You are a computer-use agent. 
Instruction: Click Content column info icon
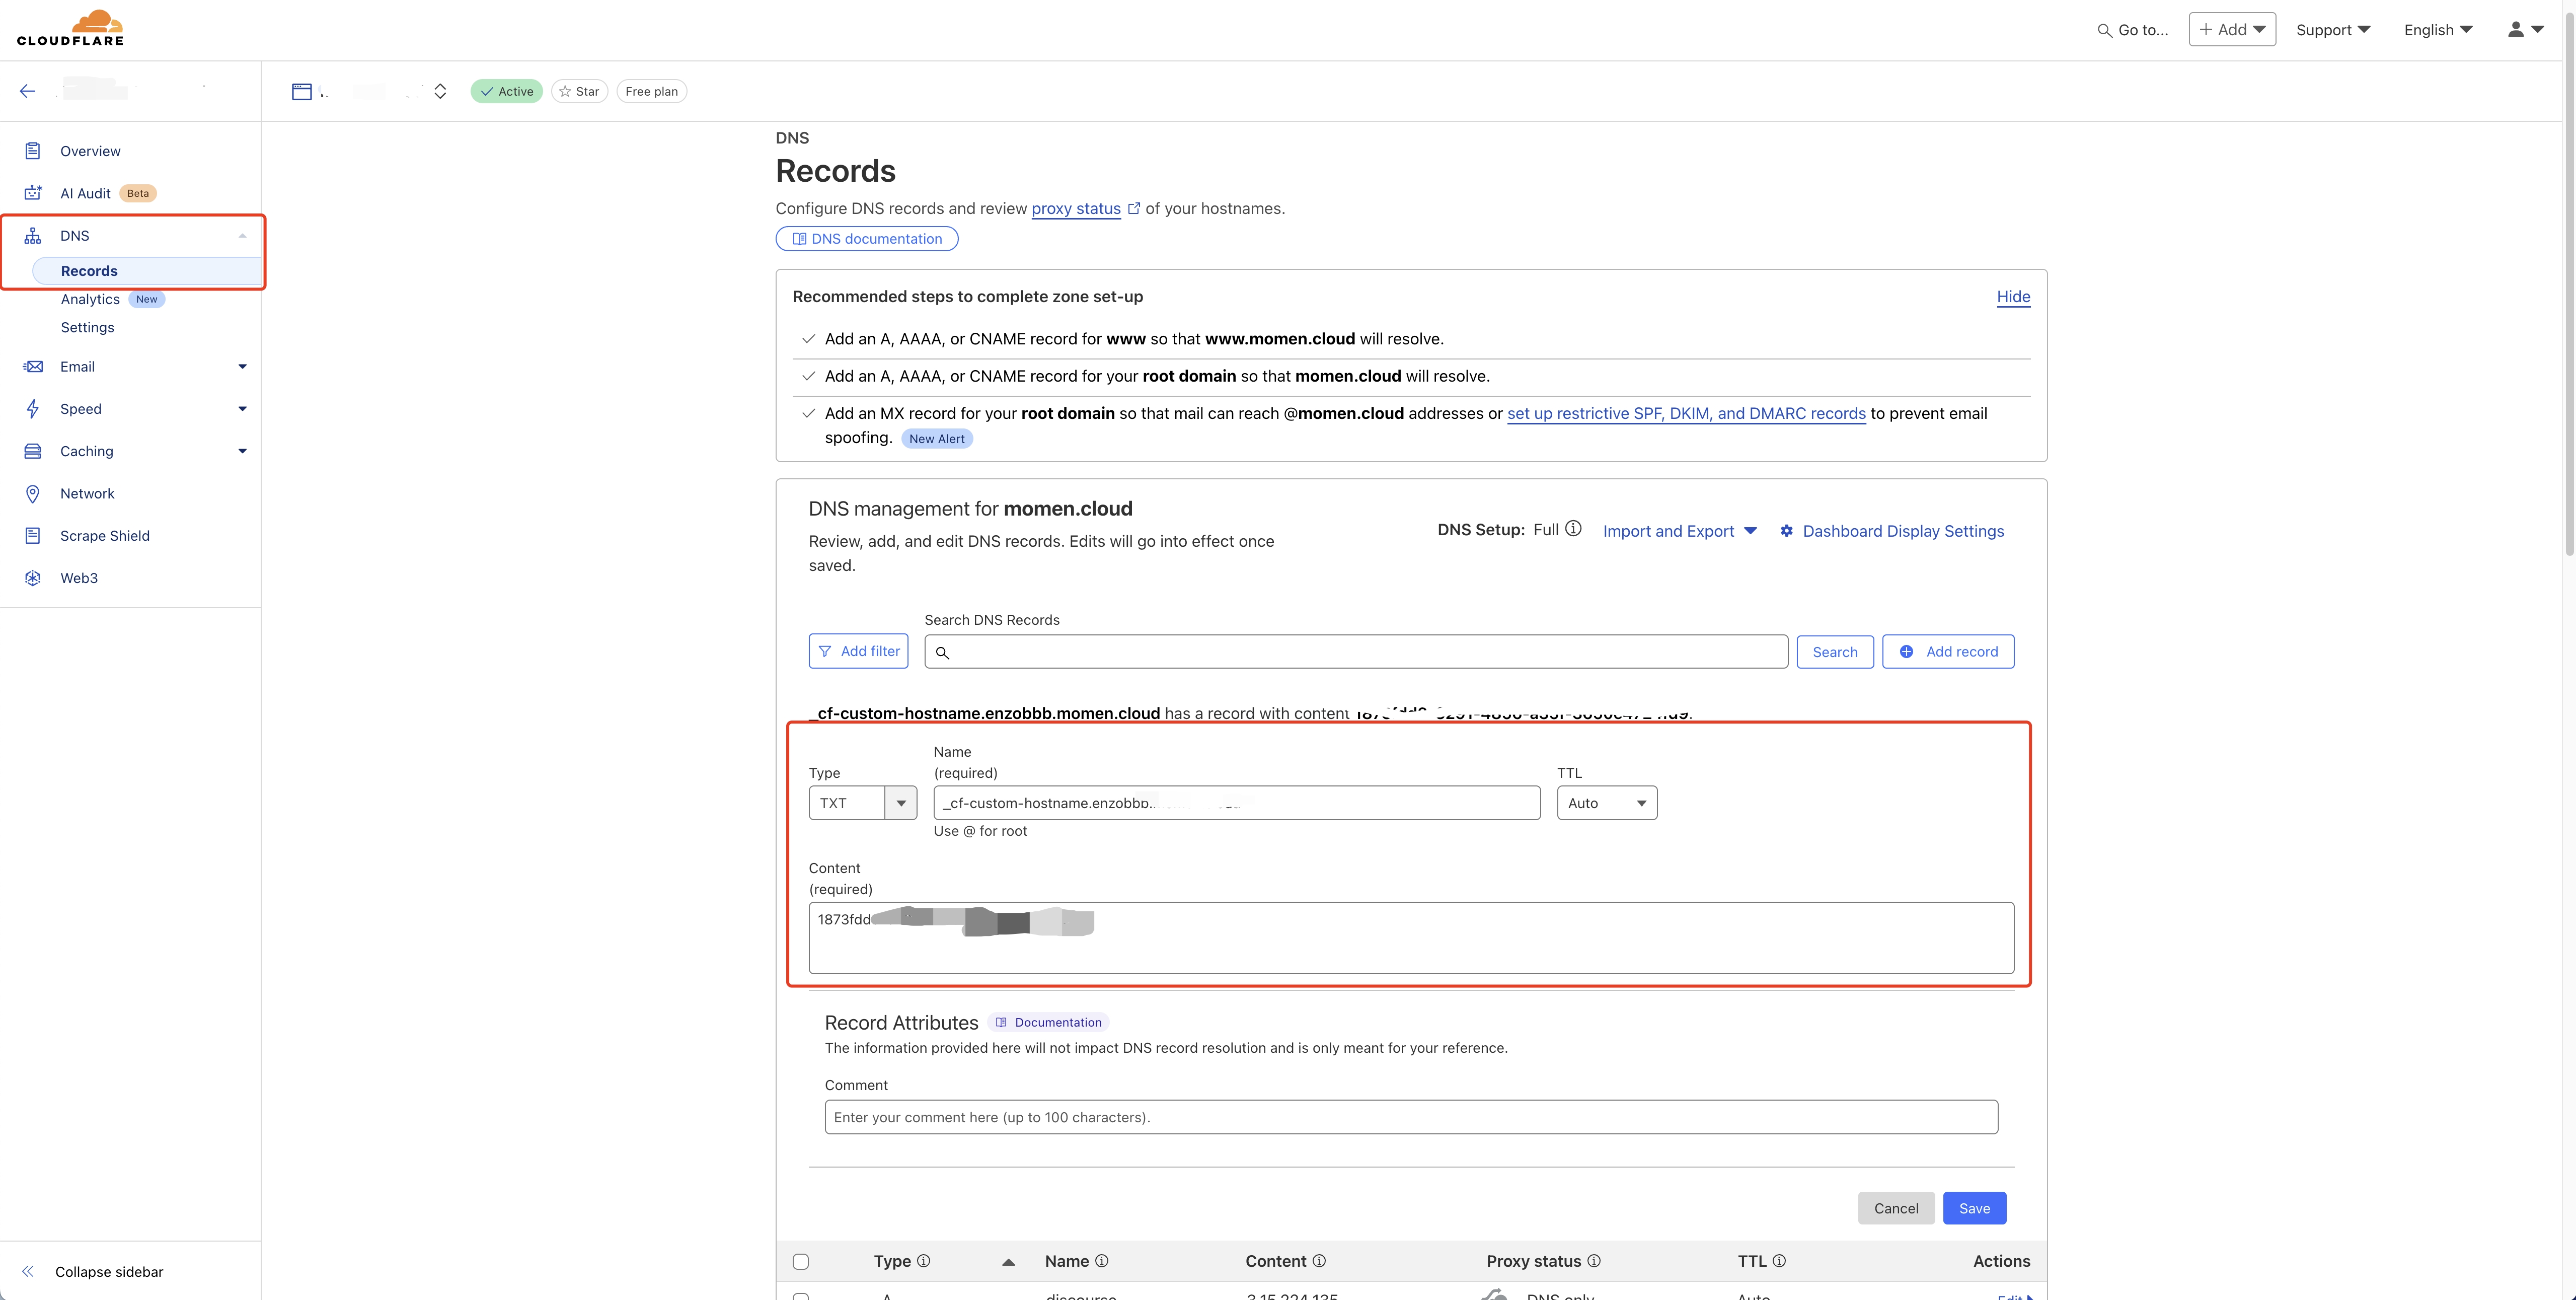(1319, 1261)
